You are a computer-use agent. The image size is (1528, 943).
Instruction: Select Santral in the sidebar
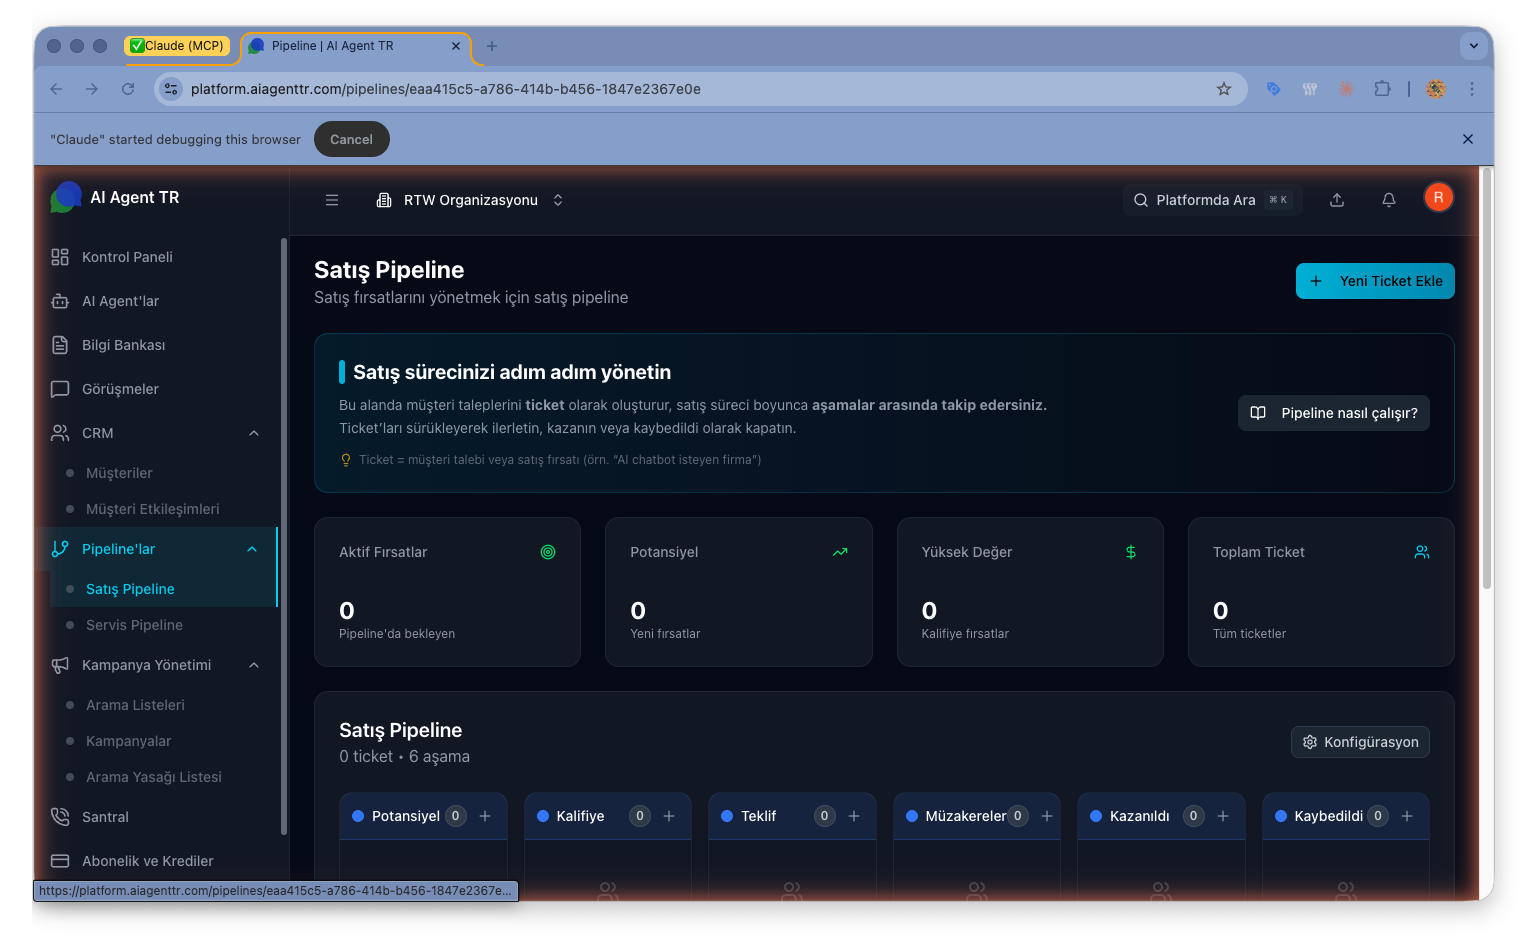pos(105,816)
